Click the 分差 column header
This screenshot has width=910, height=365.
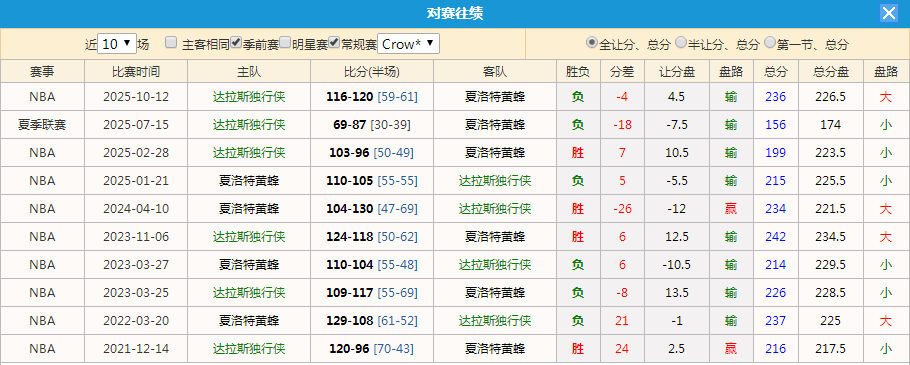pos(622,72)
